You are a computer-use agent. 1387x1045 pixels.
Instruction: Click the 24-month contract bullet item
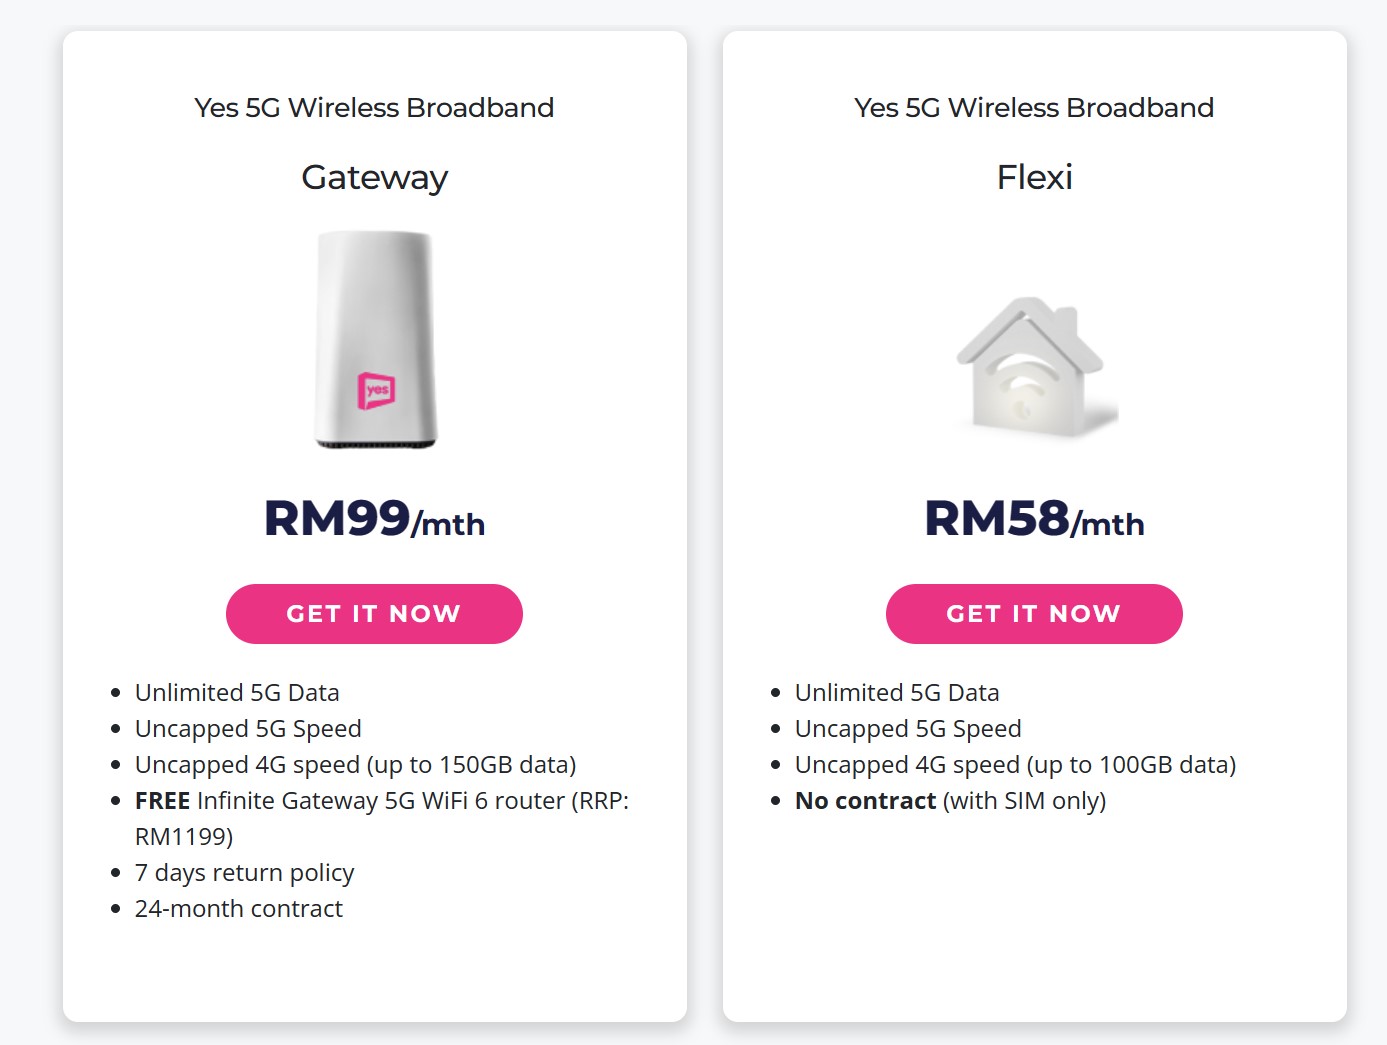tap(239, 909)
